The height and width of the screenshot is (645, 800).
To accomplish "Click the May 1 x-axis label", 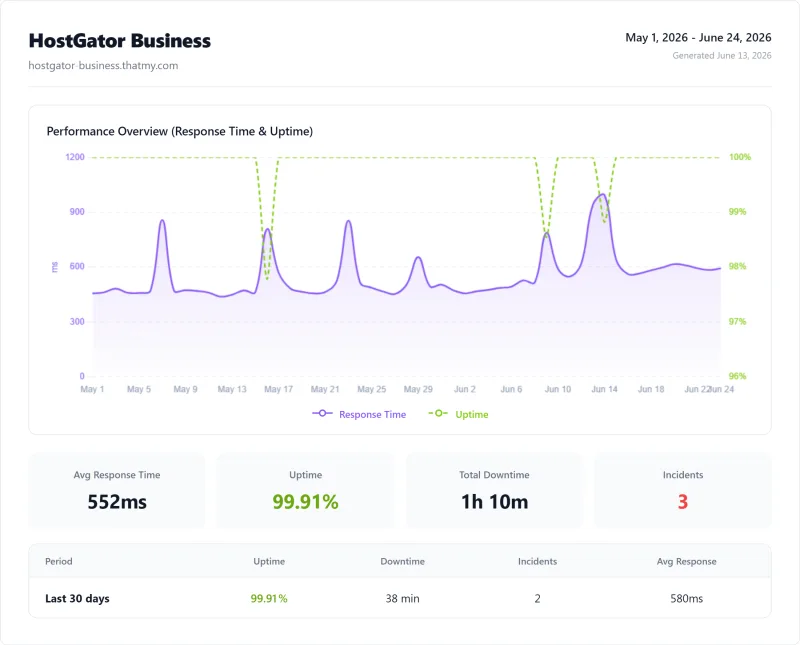I will tap(92, 389).
